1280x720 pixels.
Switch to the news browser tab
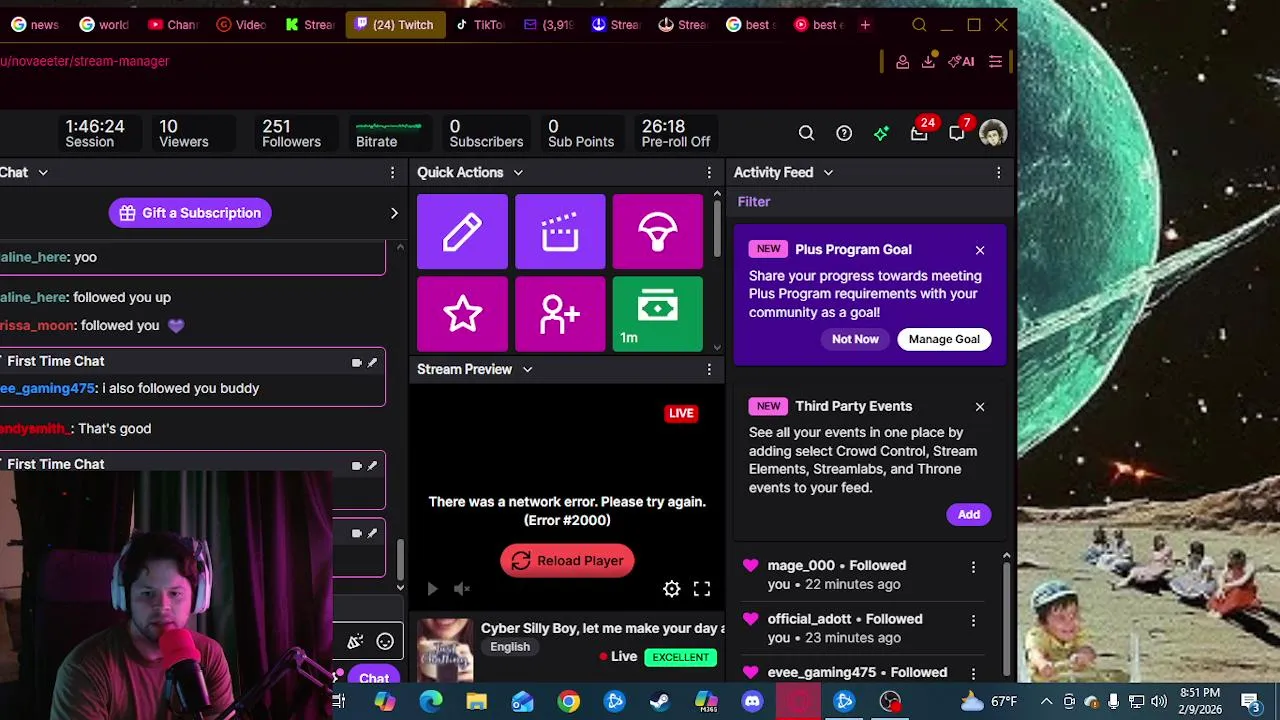click(35, 25)
